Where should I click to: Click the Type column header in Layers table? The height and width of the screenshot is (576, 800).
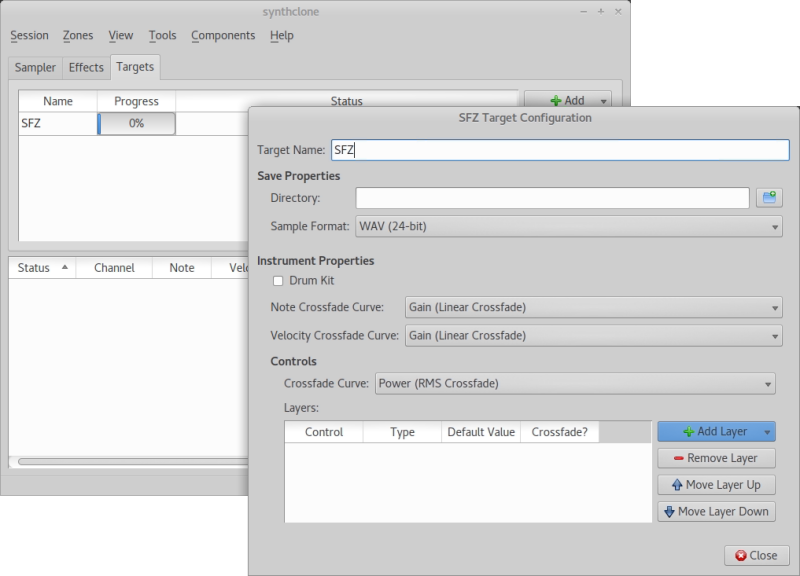click(x=403, y=432)
